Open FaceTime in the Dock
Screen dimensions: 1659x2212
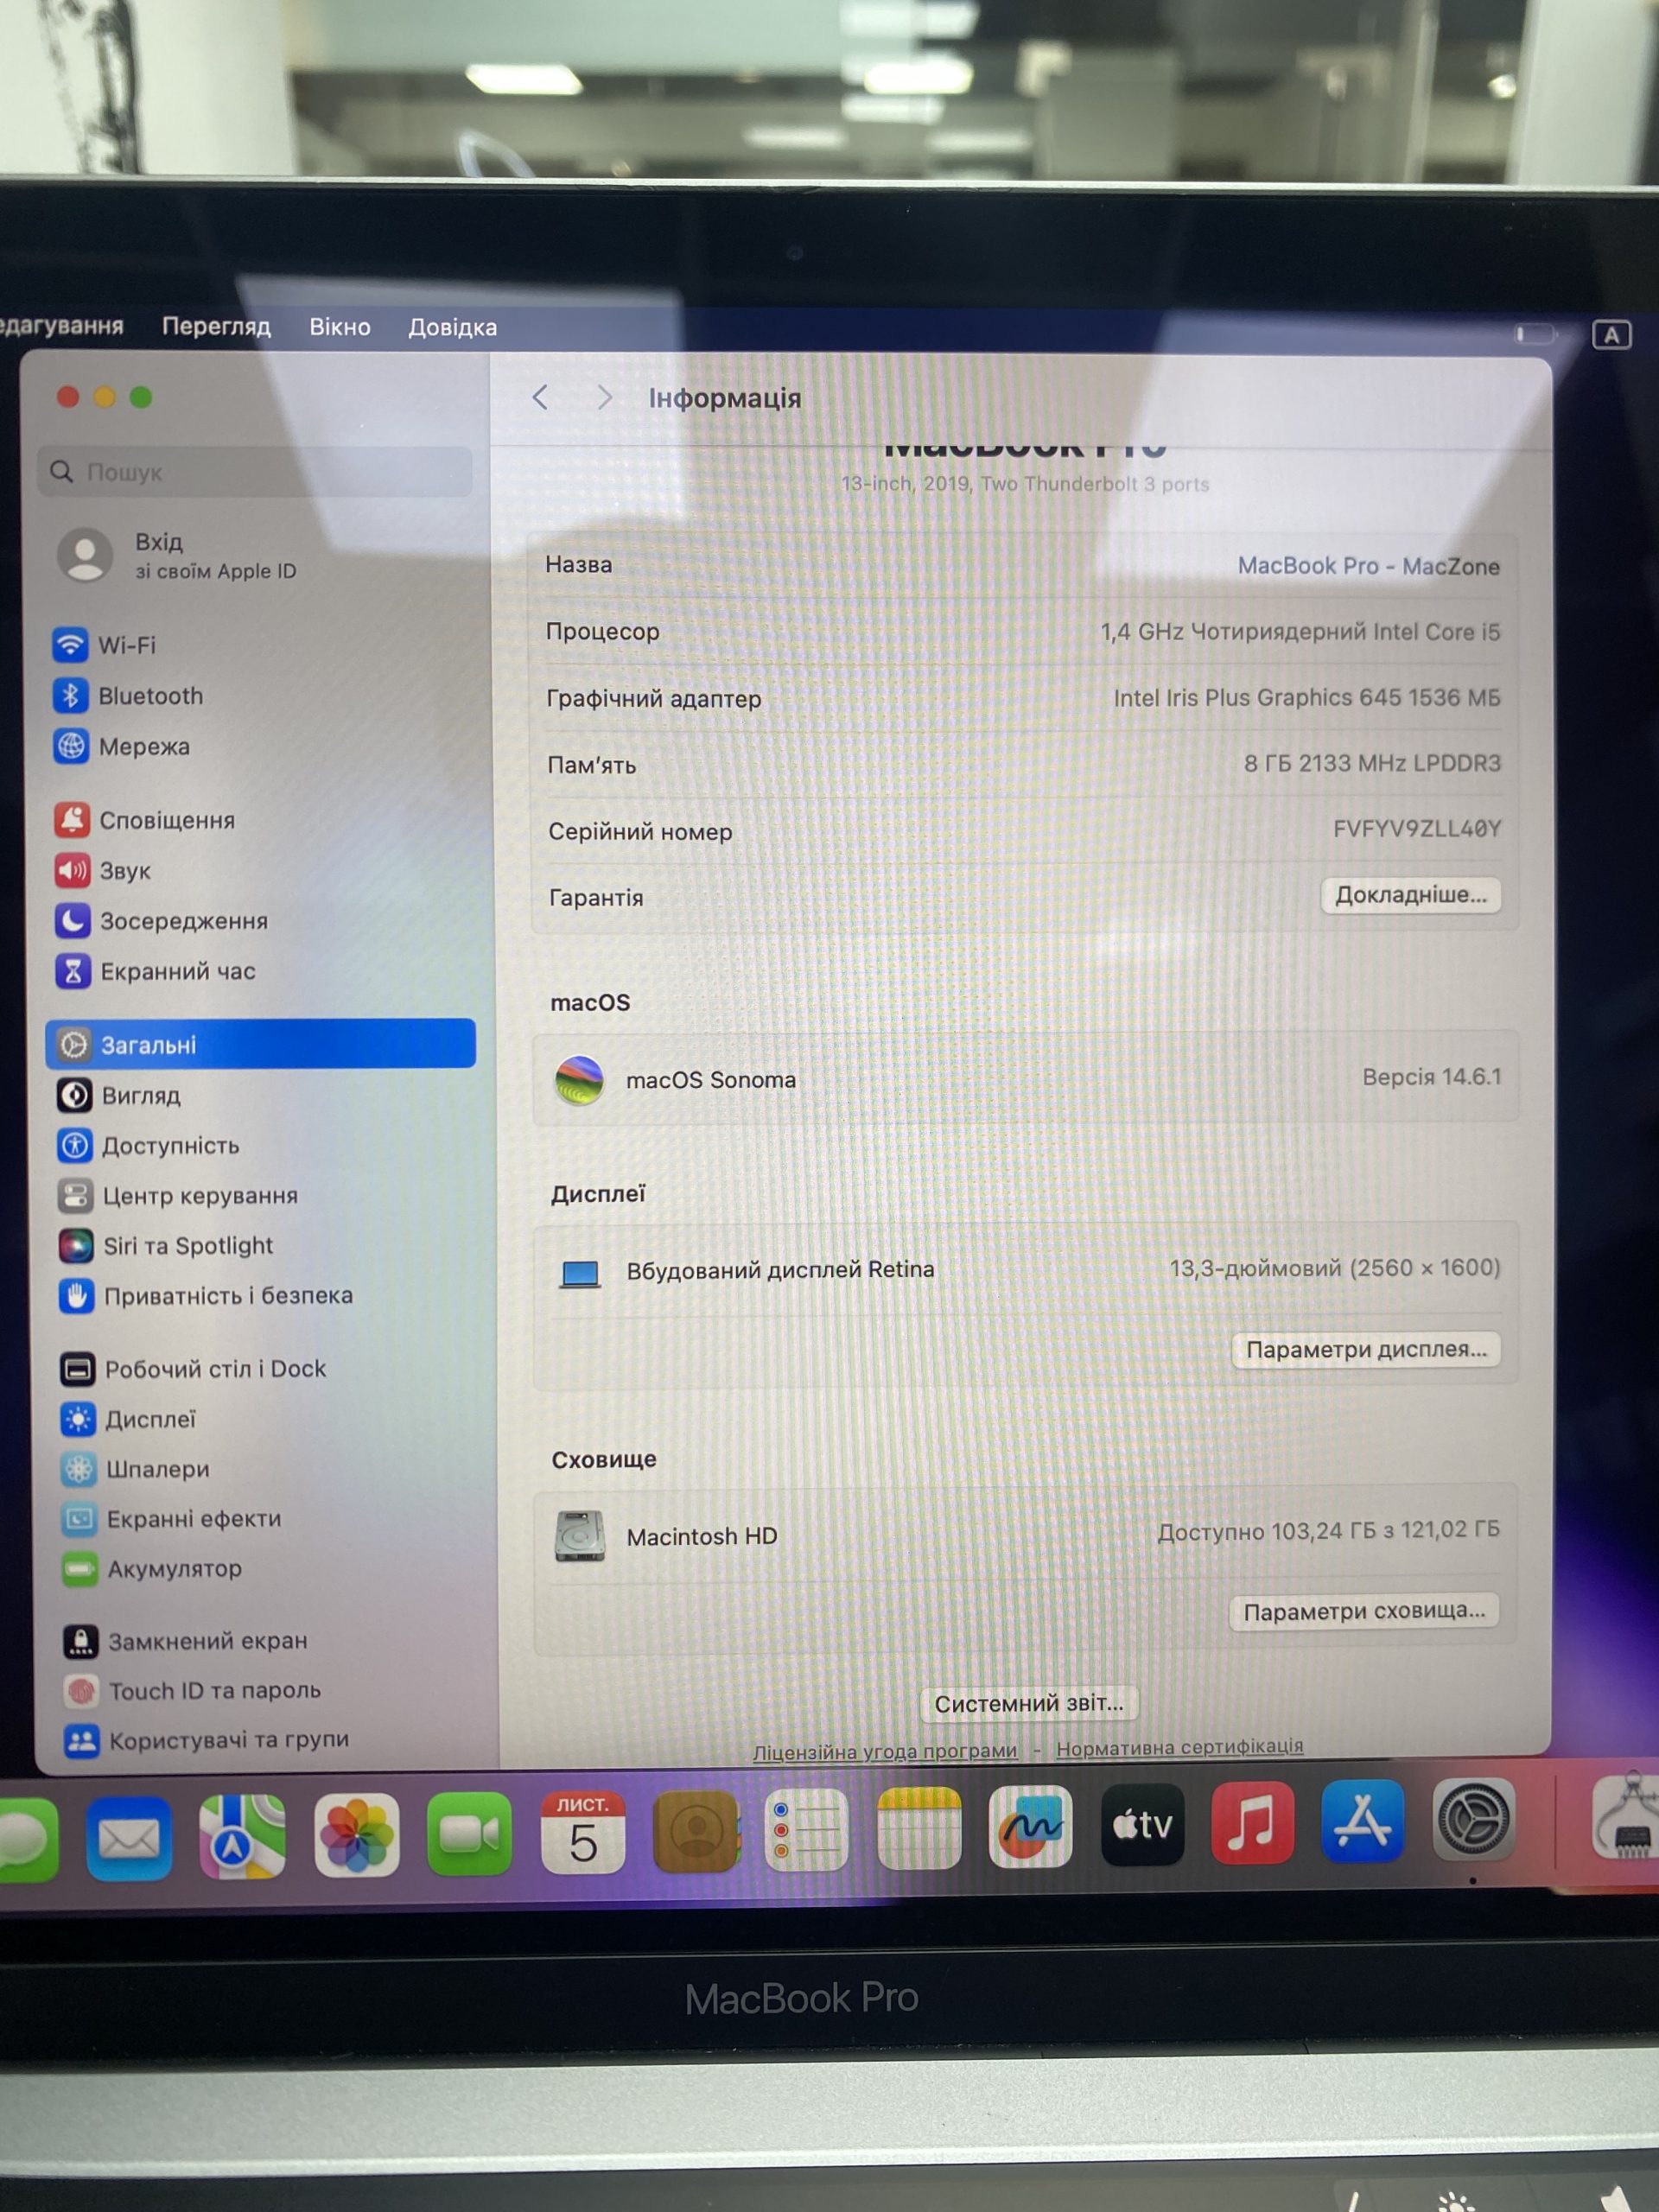point(470,1834)
